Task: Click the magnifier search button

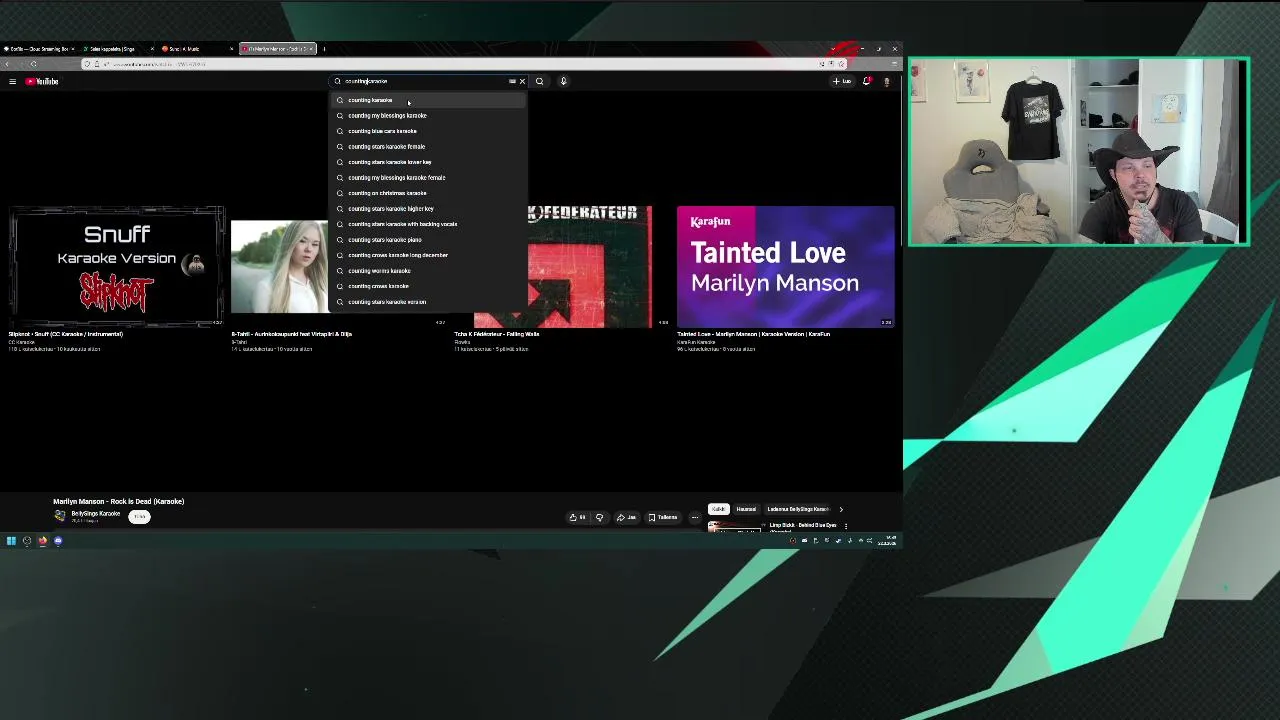Action: (x=539, y=81)
